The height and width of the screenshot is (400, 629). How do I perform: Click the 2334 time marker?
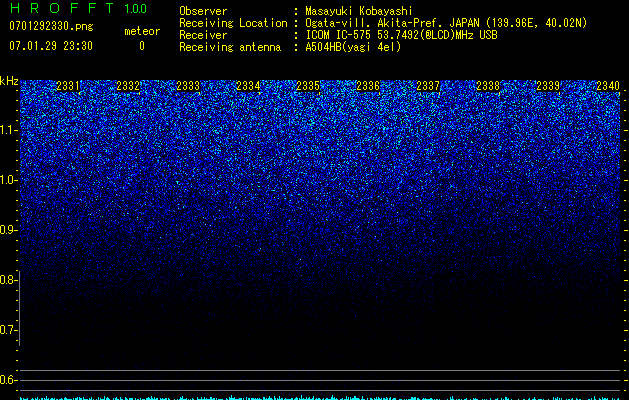pos(248,86)
